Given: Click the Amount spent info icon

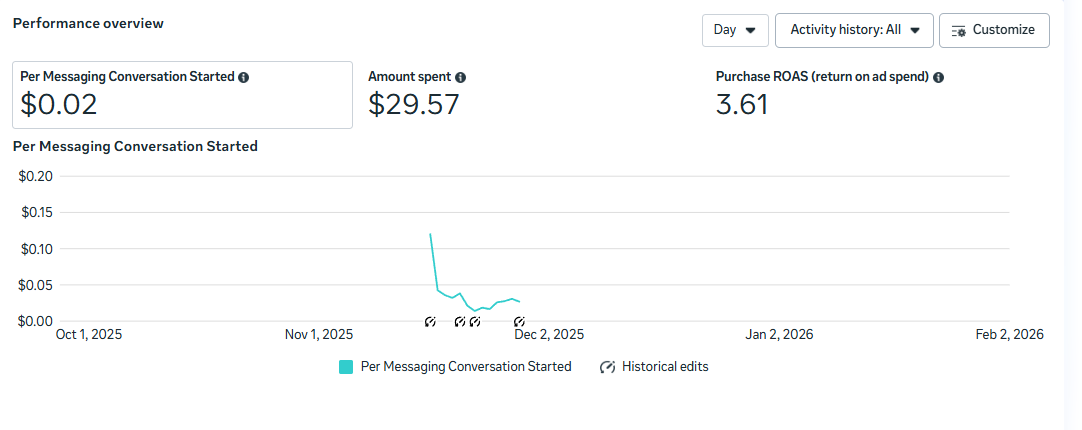Looking at the screenshot, I should (461, 77).
